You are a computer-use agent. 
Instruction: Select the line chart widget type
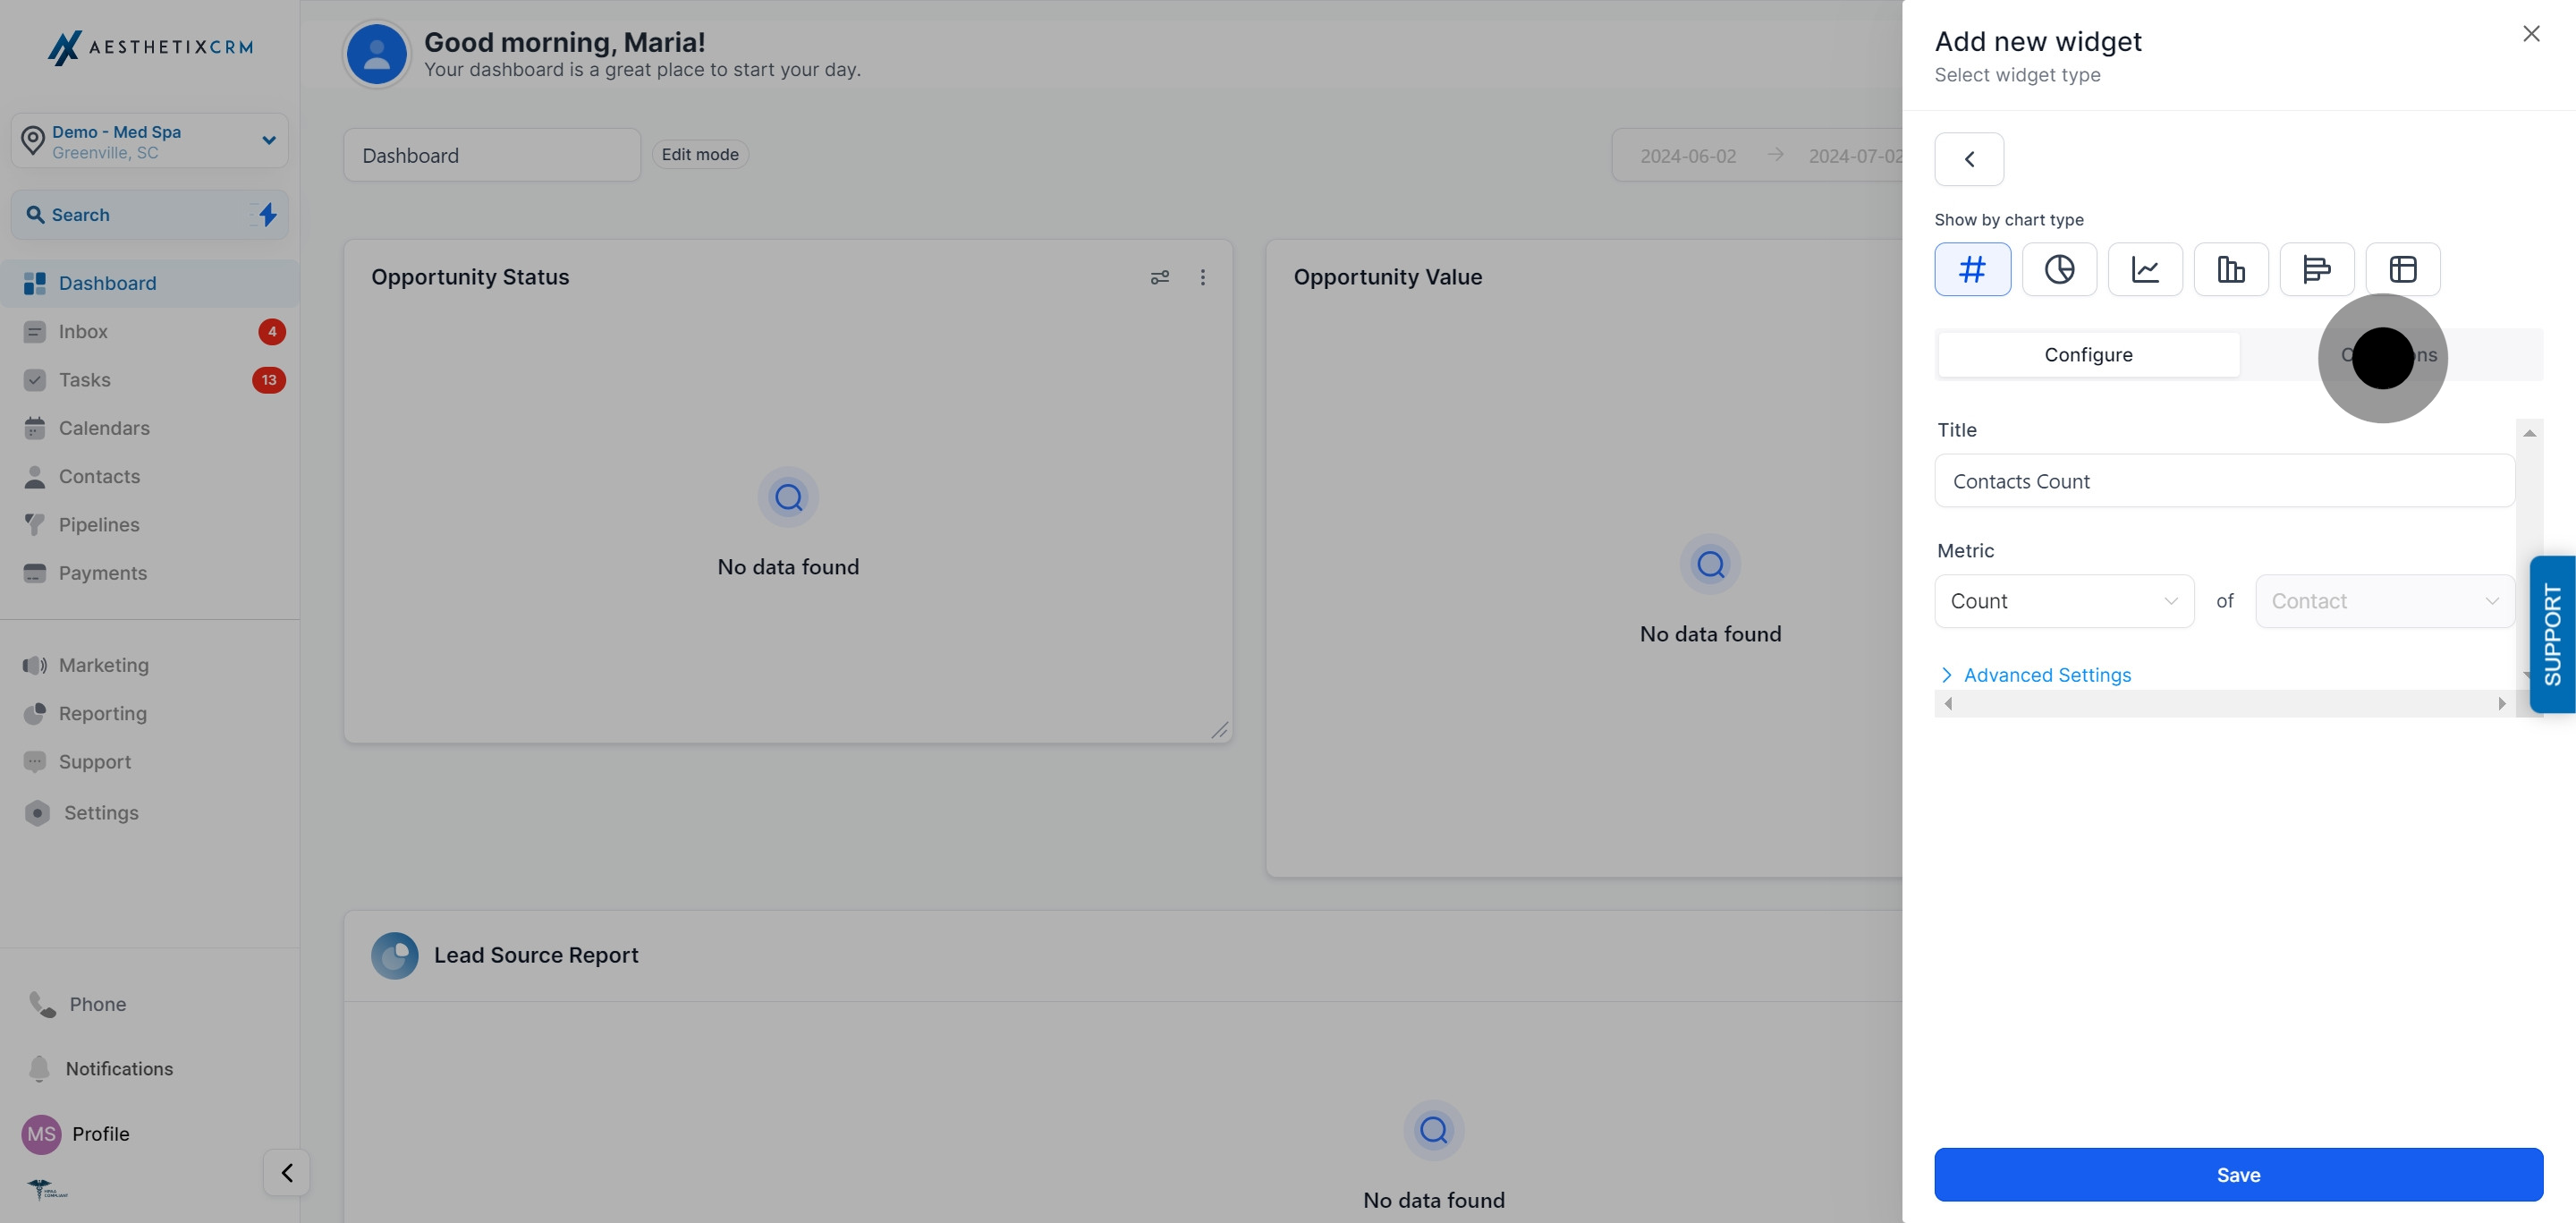pos(2145,269)
